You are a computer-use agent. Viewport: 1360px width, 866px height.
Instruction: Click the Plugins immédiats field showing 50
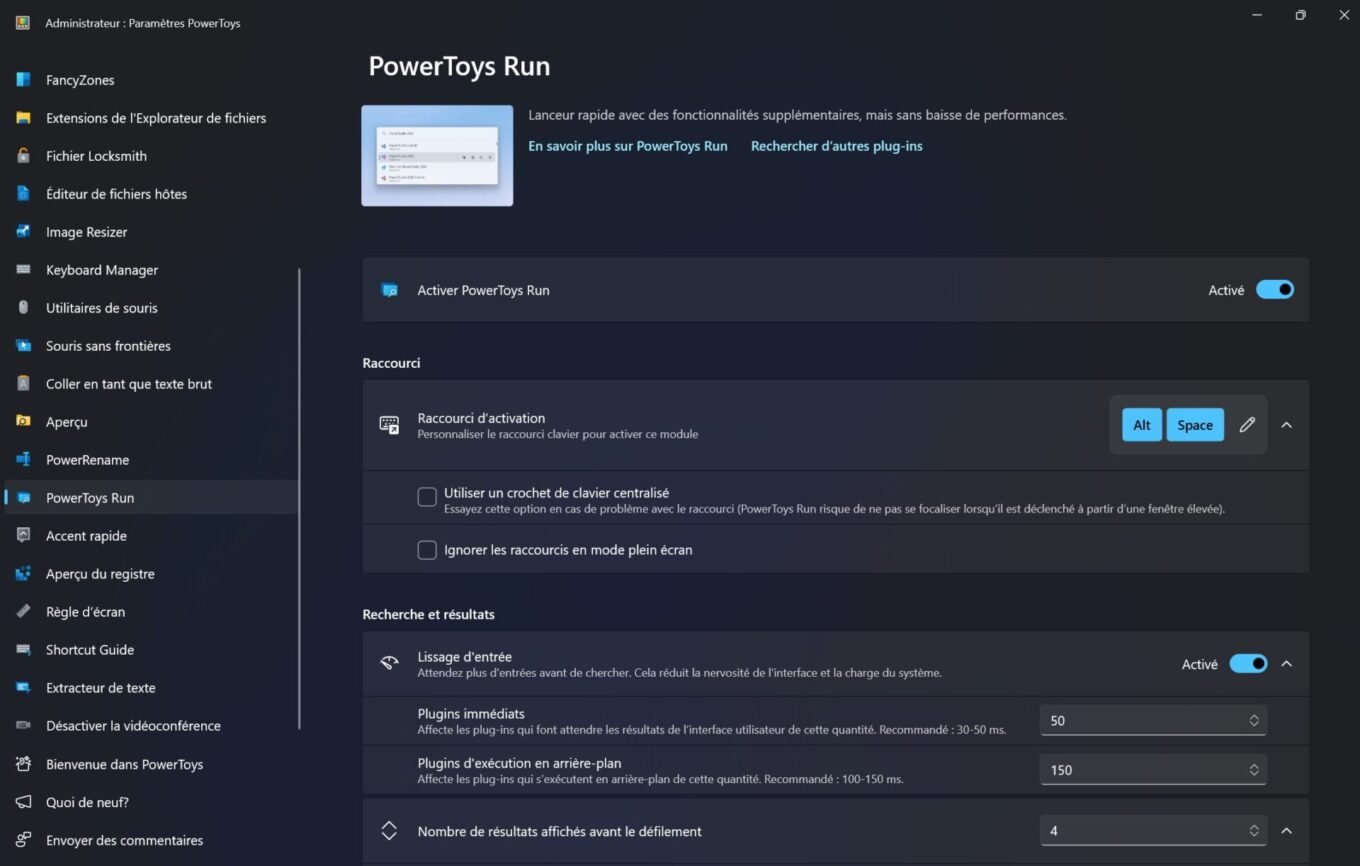[x=1153, y=721]
